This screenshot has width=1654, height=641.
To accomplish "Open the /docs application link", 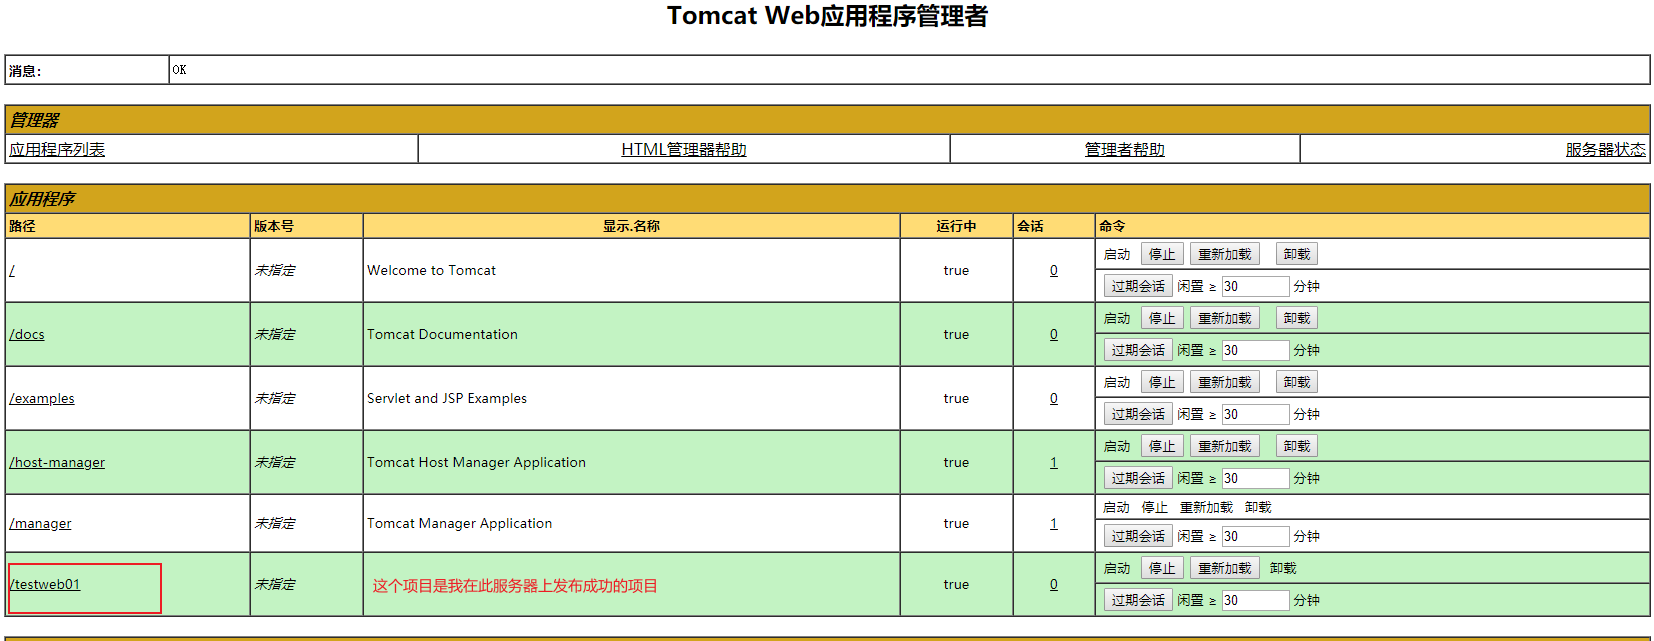I will click(27, 334).
